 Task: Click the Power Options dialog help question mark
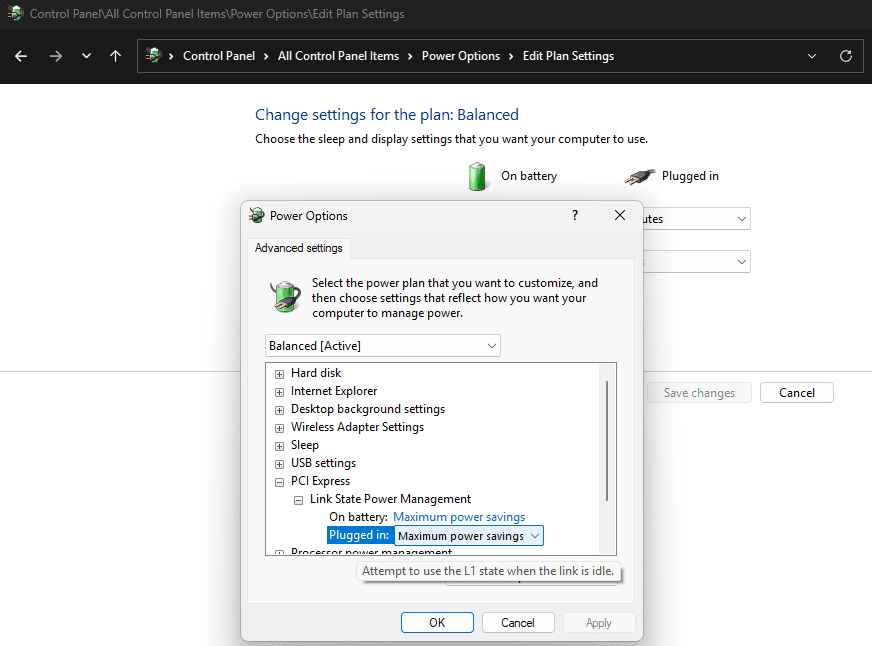coord(575,215)
